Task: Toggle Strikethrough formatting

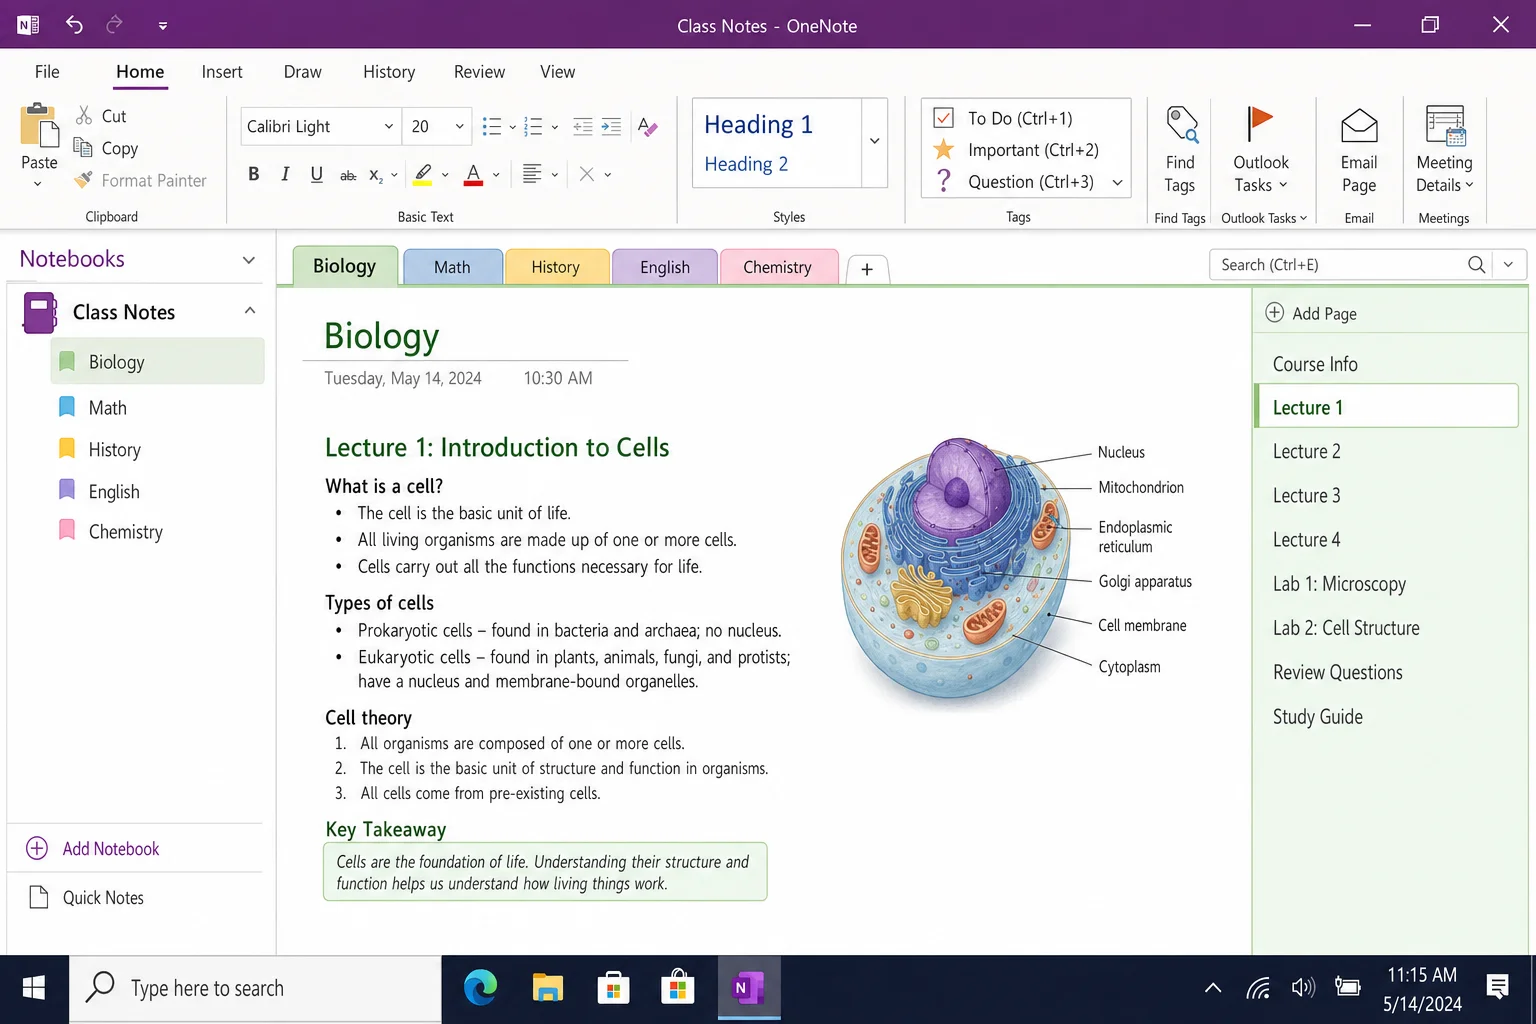Action: coord(347,175)
